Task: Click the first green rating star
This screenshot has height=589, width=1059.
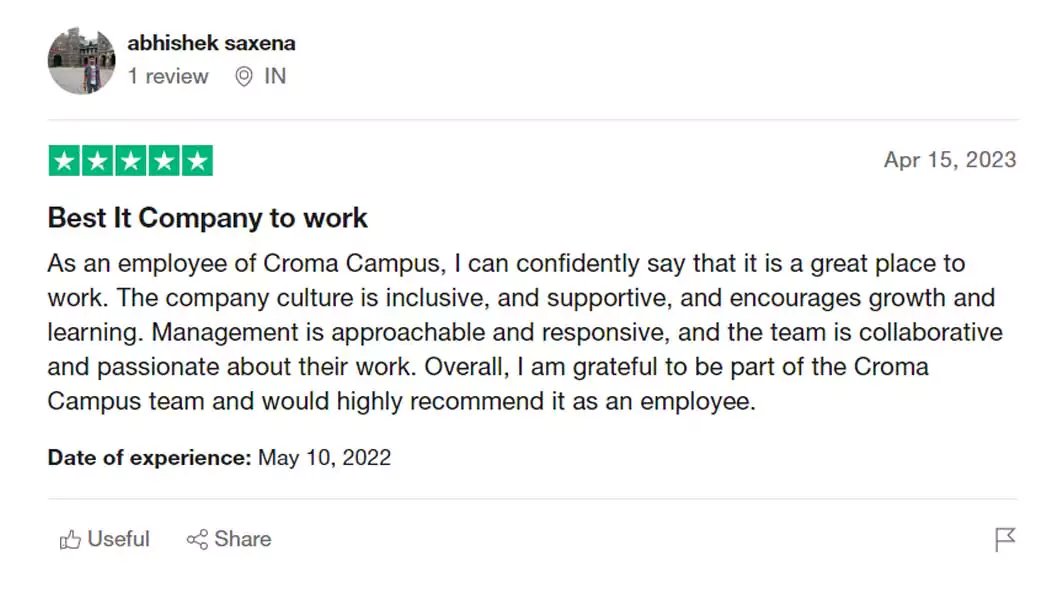Action: click(x=65, y=161)
